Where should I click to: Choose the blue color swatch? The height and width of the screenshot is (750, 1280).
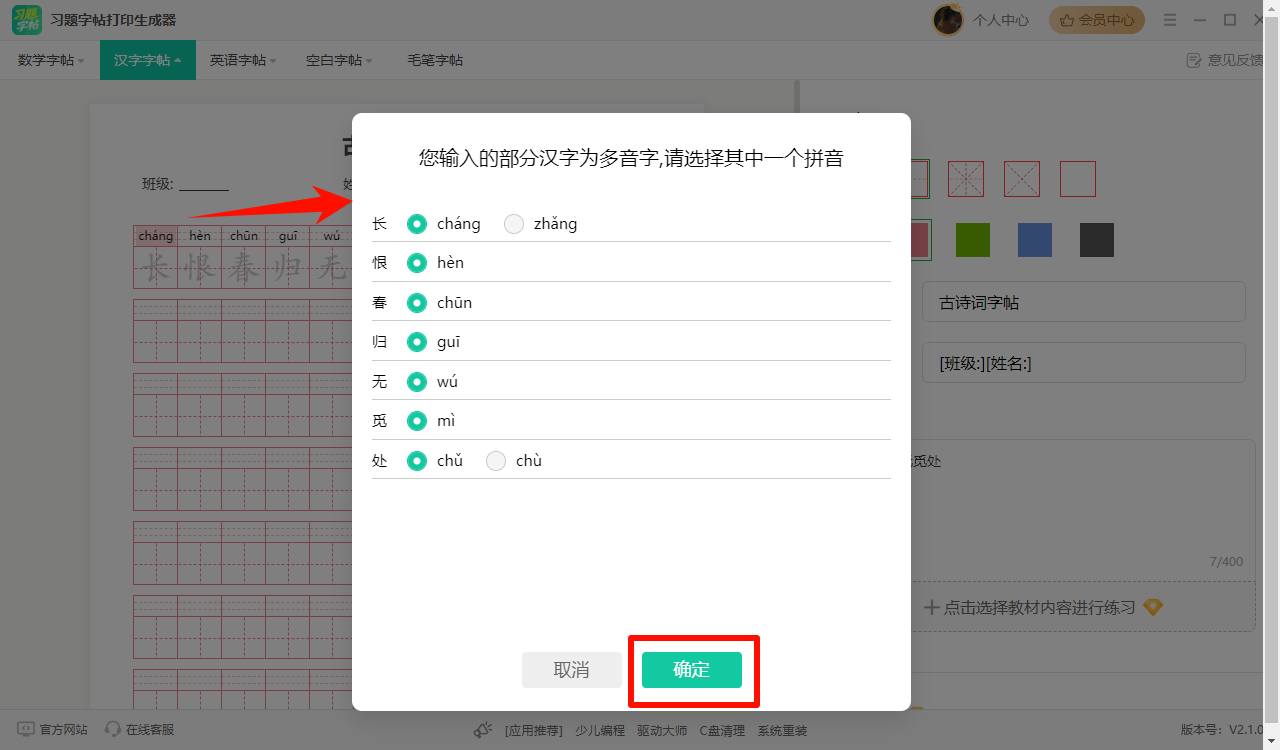(1035, 240)
